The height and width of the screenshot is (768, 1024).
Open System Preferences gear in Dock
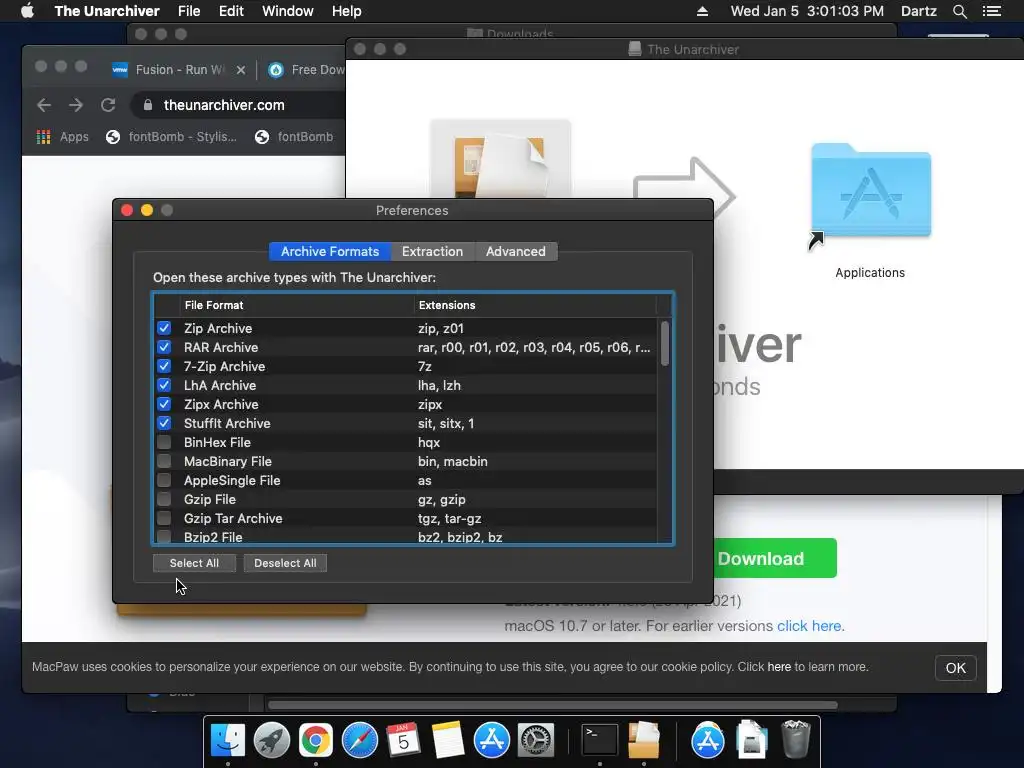536,741
